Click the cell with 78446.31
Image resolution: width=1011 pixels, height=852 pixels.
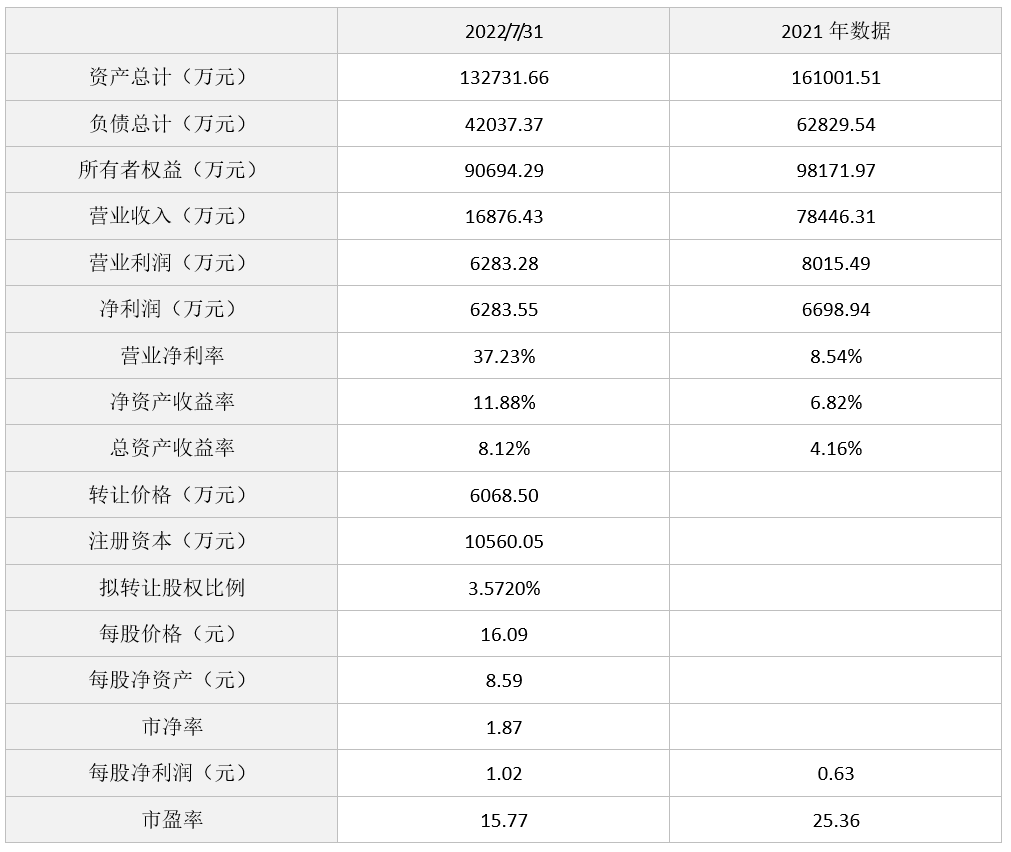point(835,217)
